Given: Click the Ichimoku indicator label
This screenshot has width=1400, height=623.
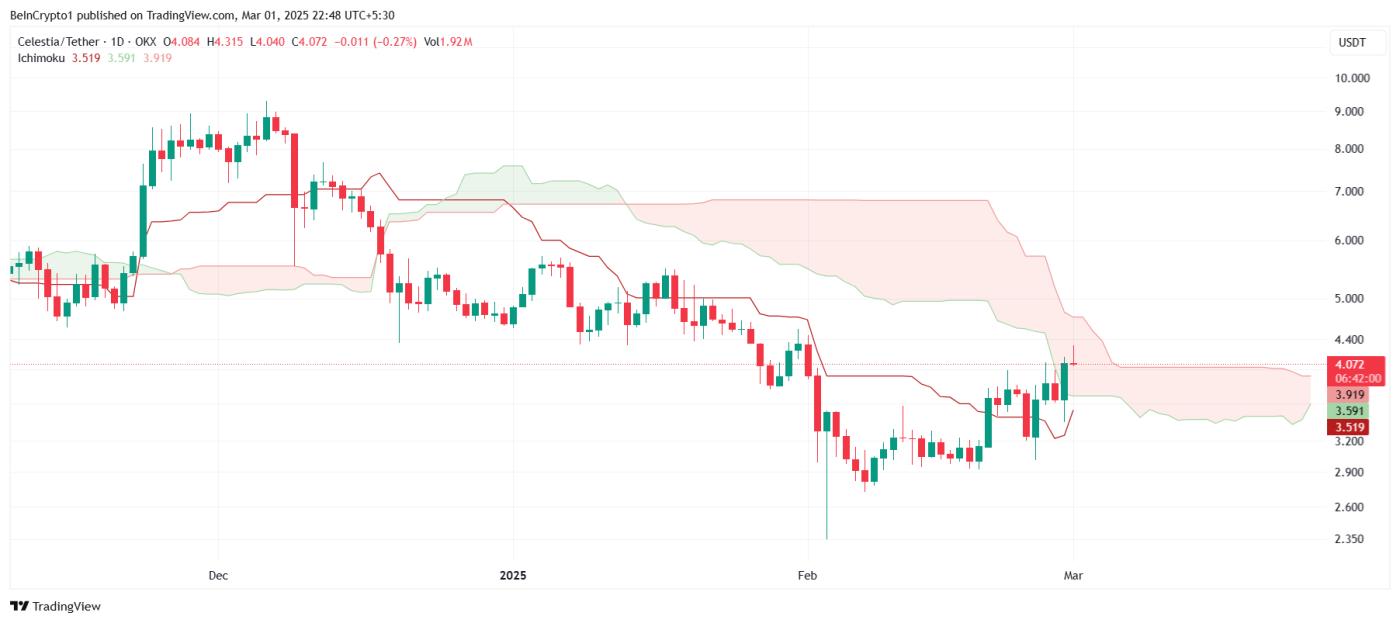Looking at the screenshot, I should click(x=41, y=58).
